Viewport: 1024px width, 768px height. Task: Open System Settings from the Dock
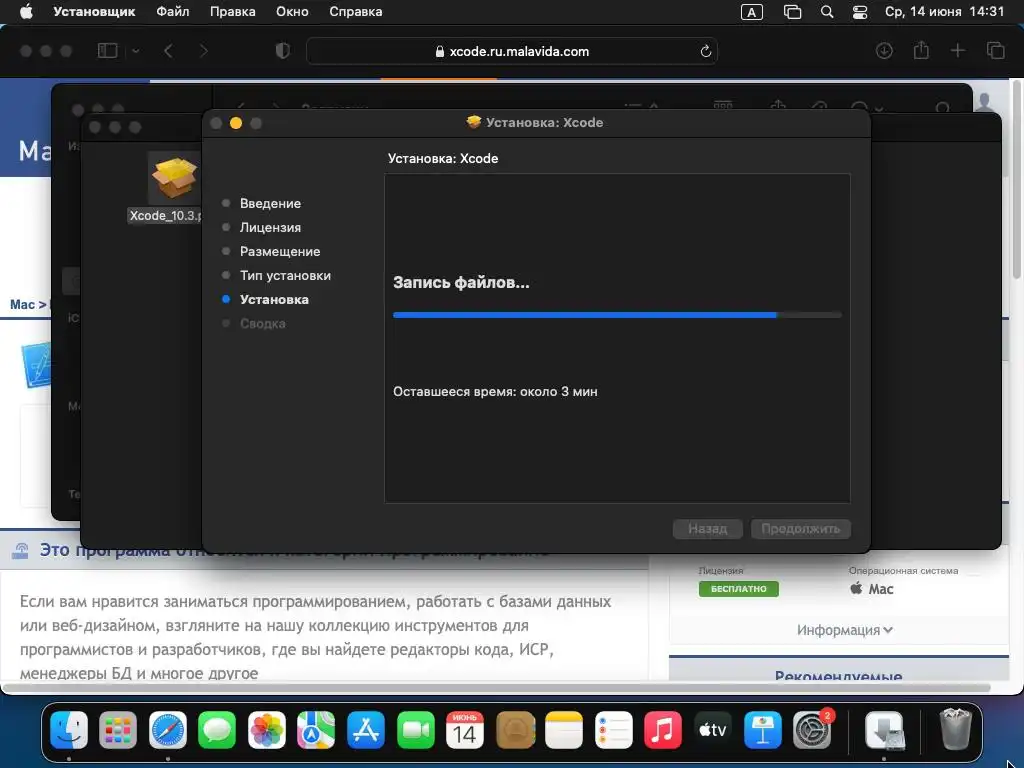tap(812, 729)
